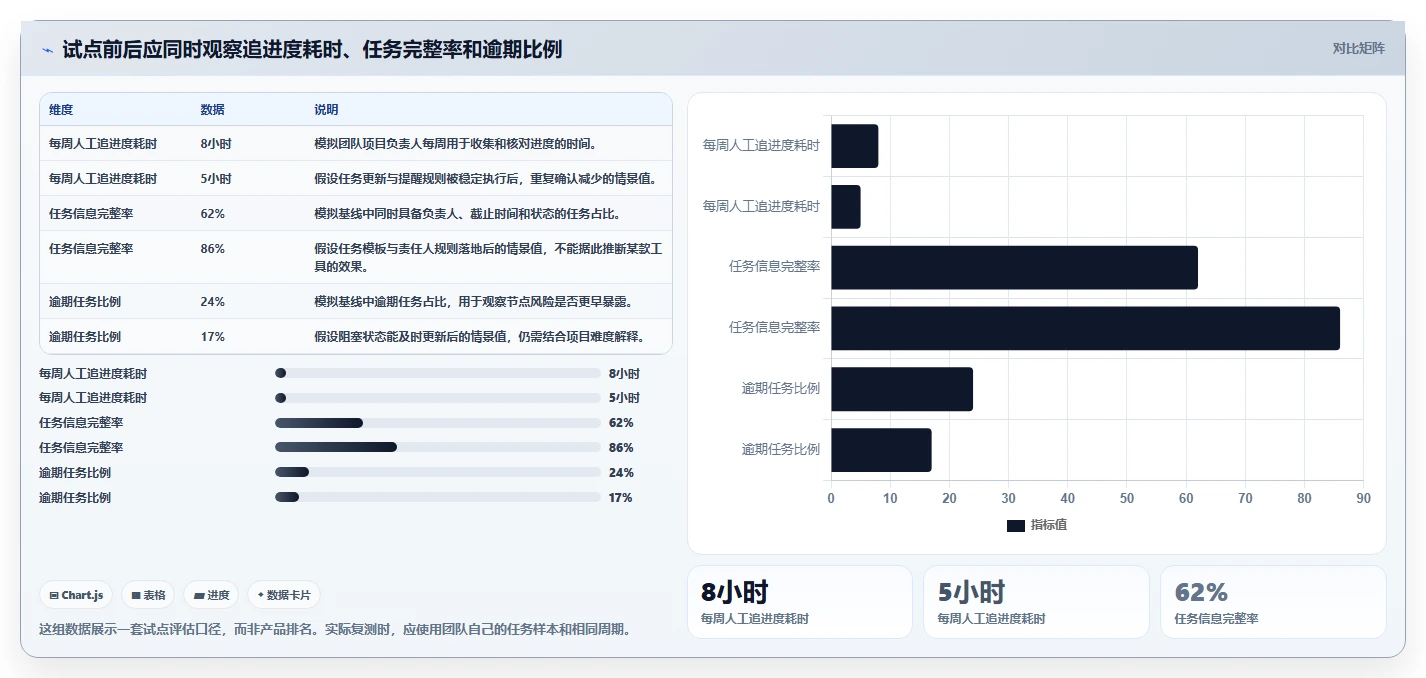Select the 数据卡片 chip
The height and width of the screenshot is (678, 1426).
click(x=284, y=595)
